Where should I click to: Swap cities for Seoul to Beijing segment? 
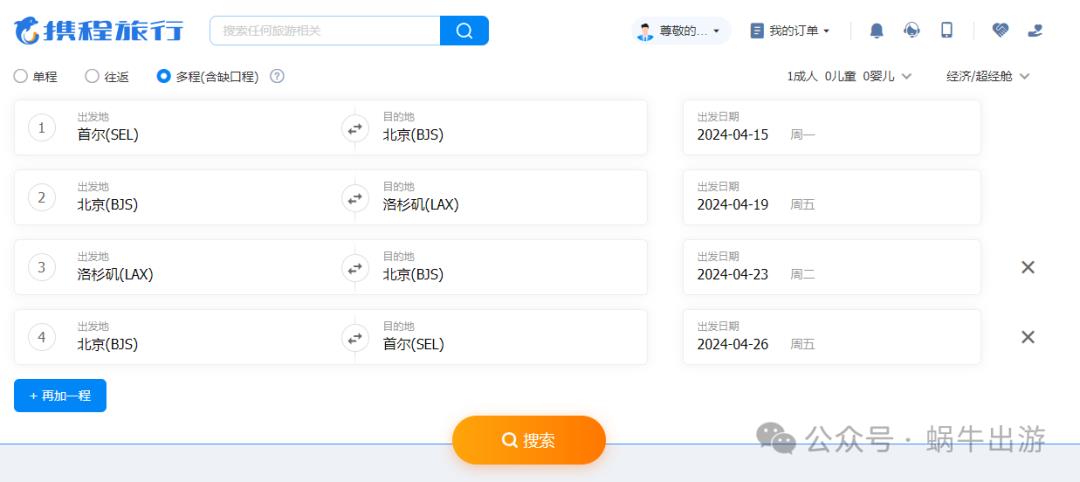(x=354, y=128)
